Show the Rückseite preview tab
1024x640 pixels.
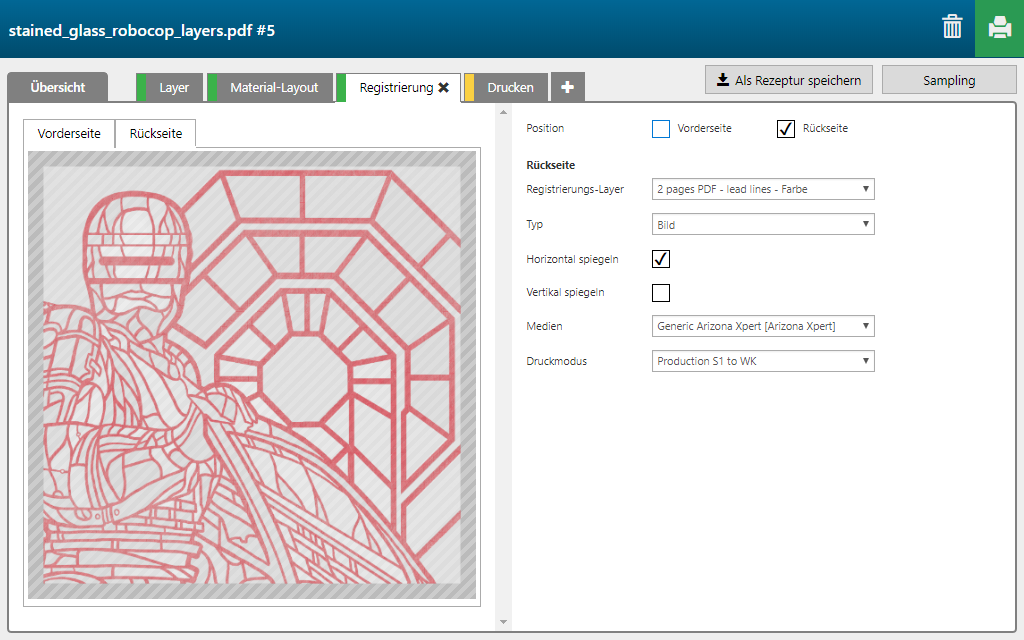(x=155, y=134)
